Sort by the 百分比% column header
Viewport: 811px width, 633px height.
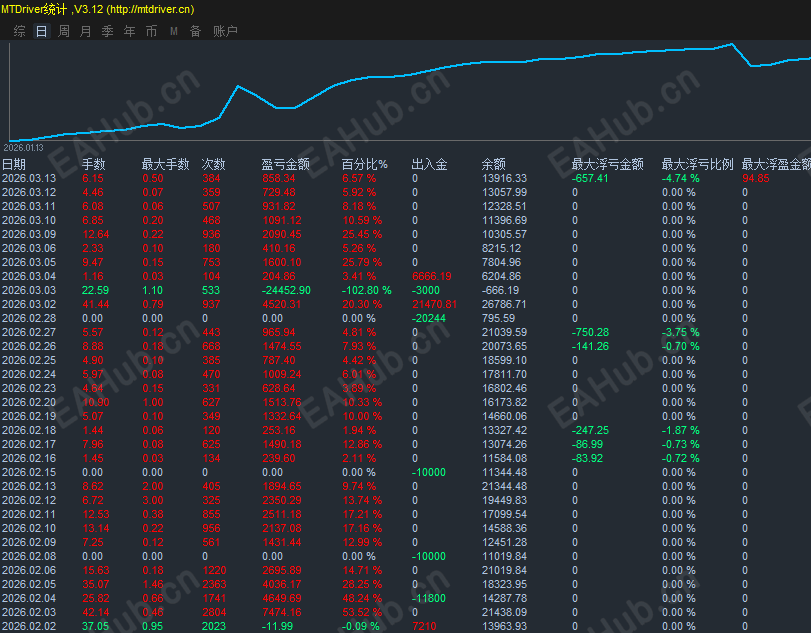pyautogui.click(x=365, y=164)
